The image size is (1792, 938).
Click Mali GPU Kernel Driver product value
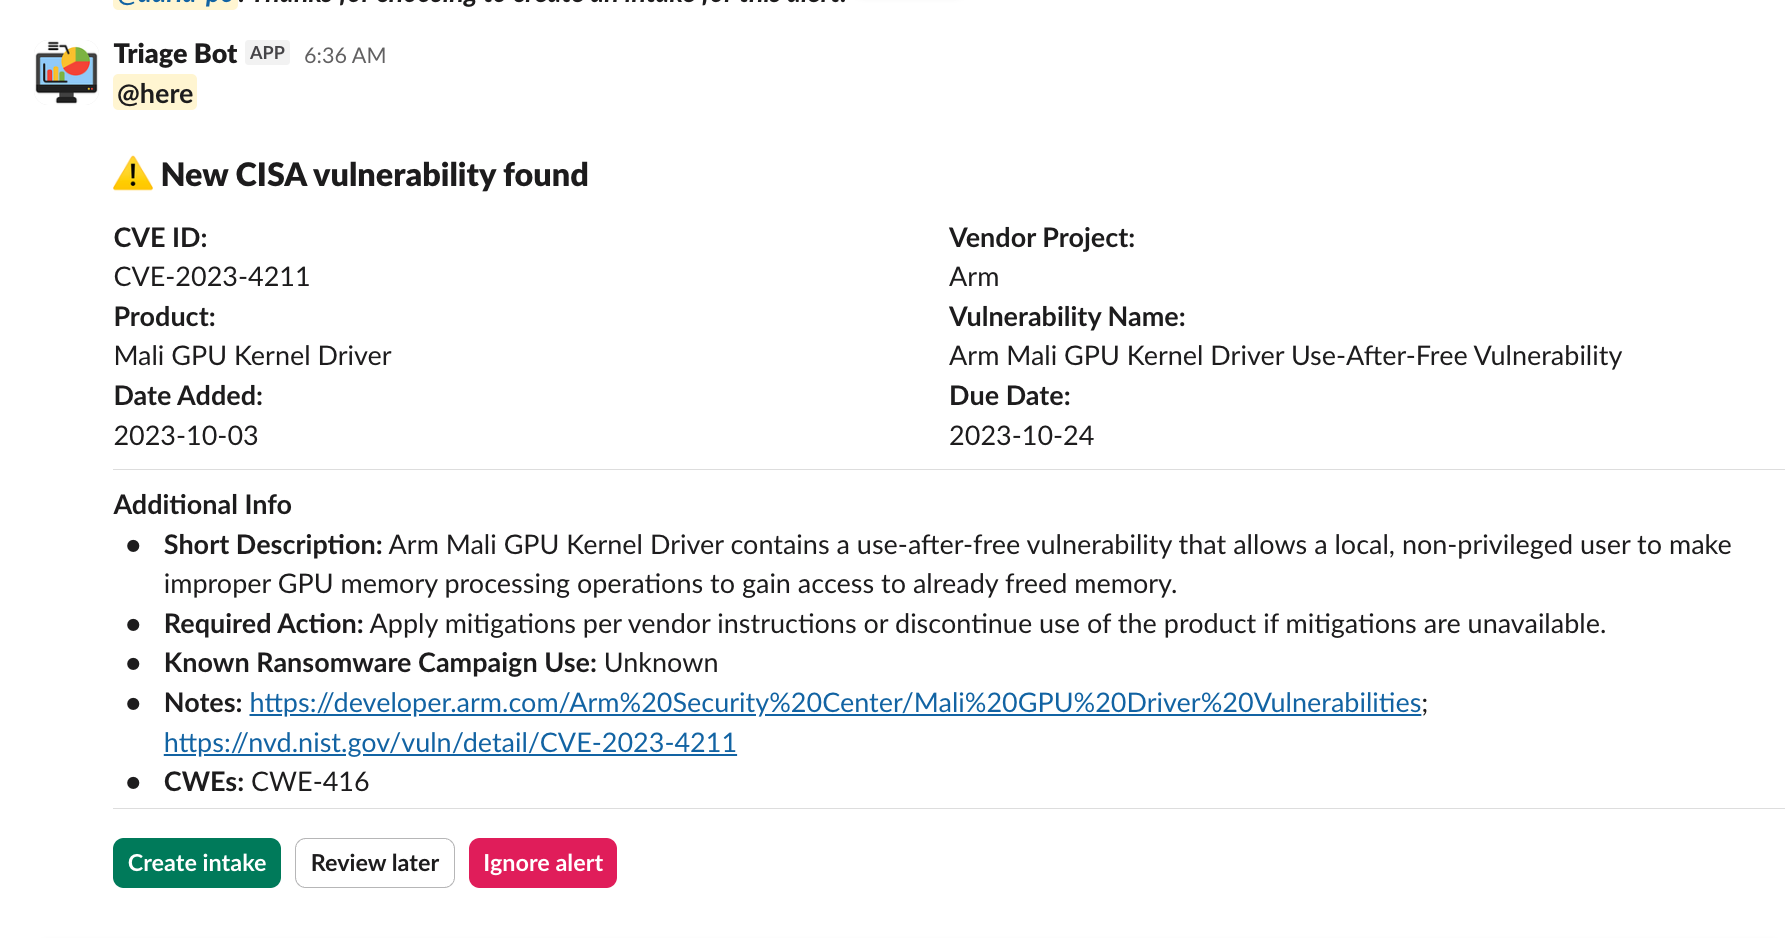point(253,356)
